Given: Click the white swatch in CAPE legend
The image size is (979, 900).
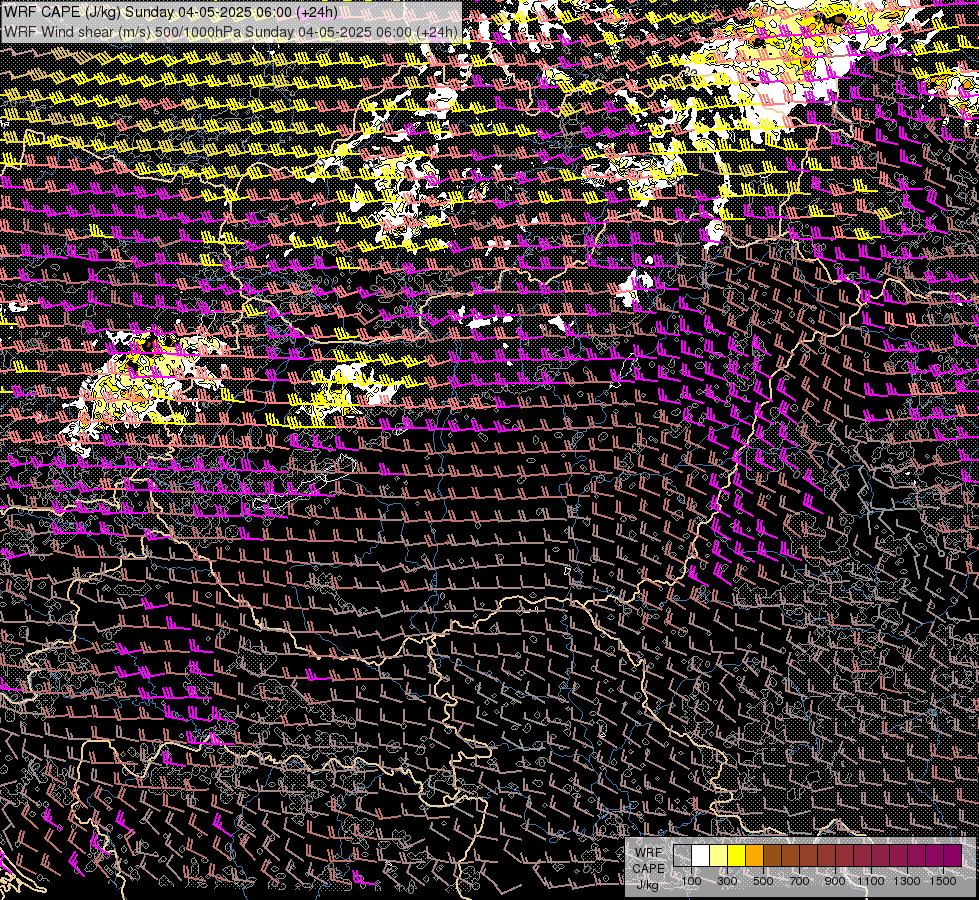Looking at the screenshot, I should pos(701,855).
